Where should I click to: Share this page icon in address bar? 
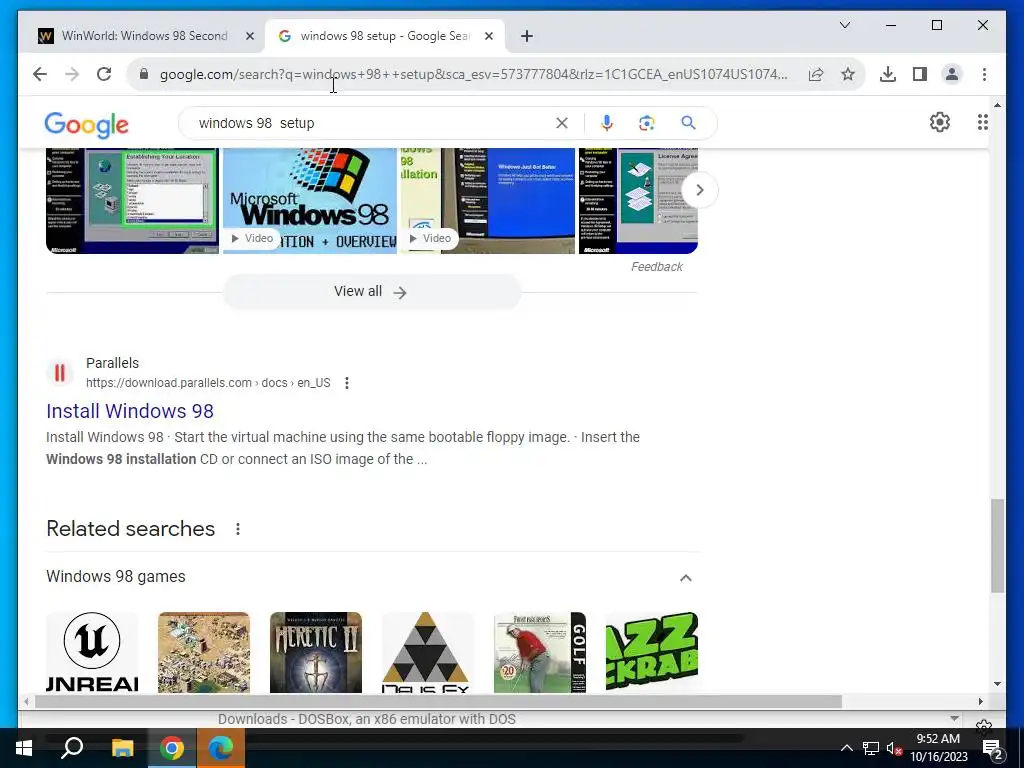816,74
